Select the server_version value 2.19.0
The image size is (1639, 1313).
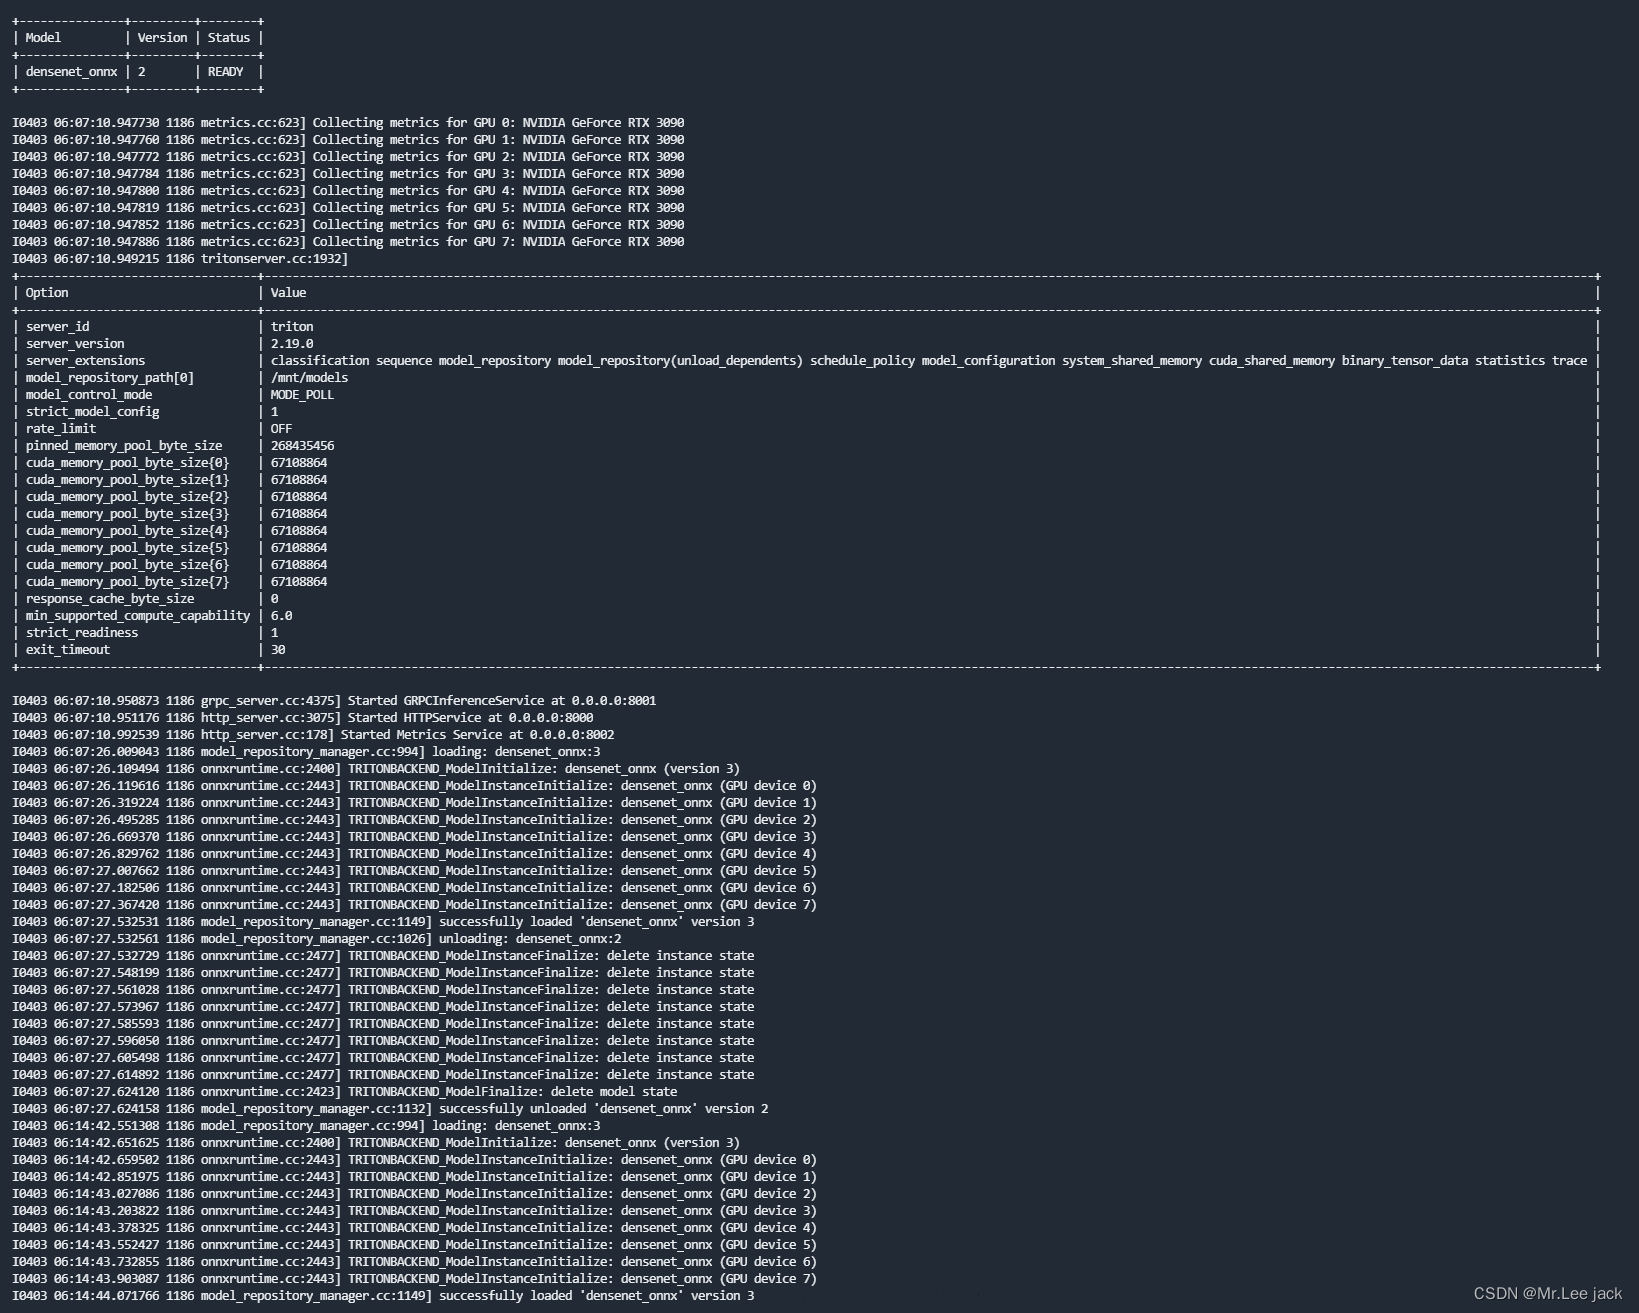[x=291, y=344]
